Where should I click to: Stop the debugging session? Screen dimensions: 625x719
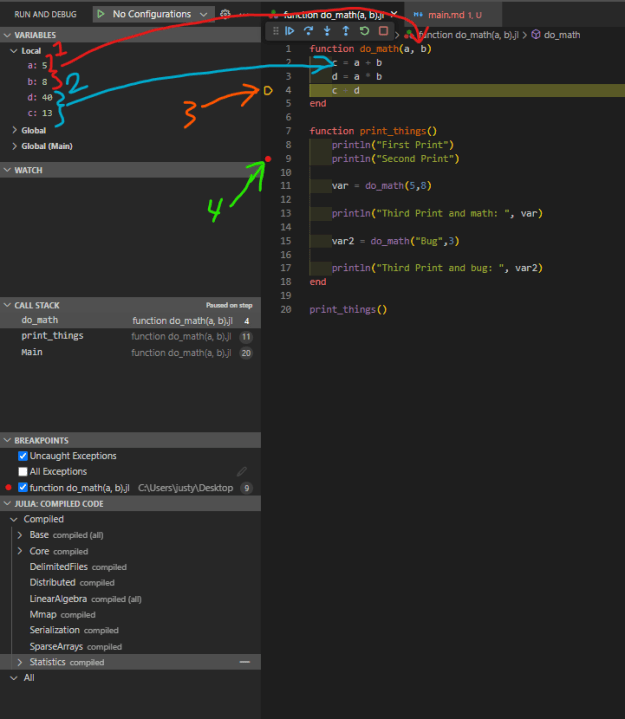coord(383,31)
